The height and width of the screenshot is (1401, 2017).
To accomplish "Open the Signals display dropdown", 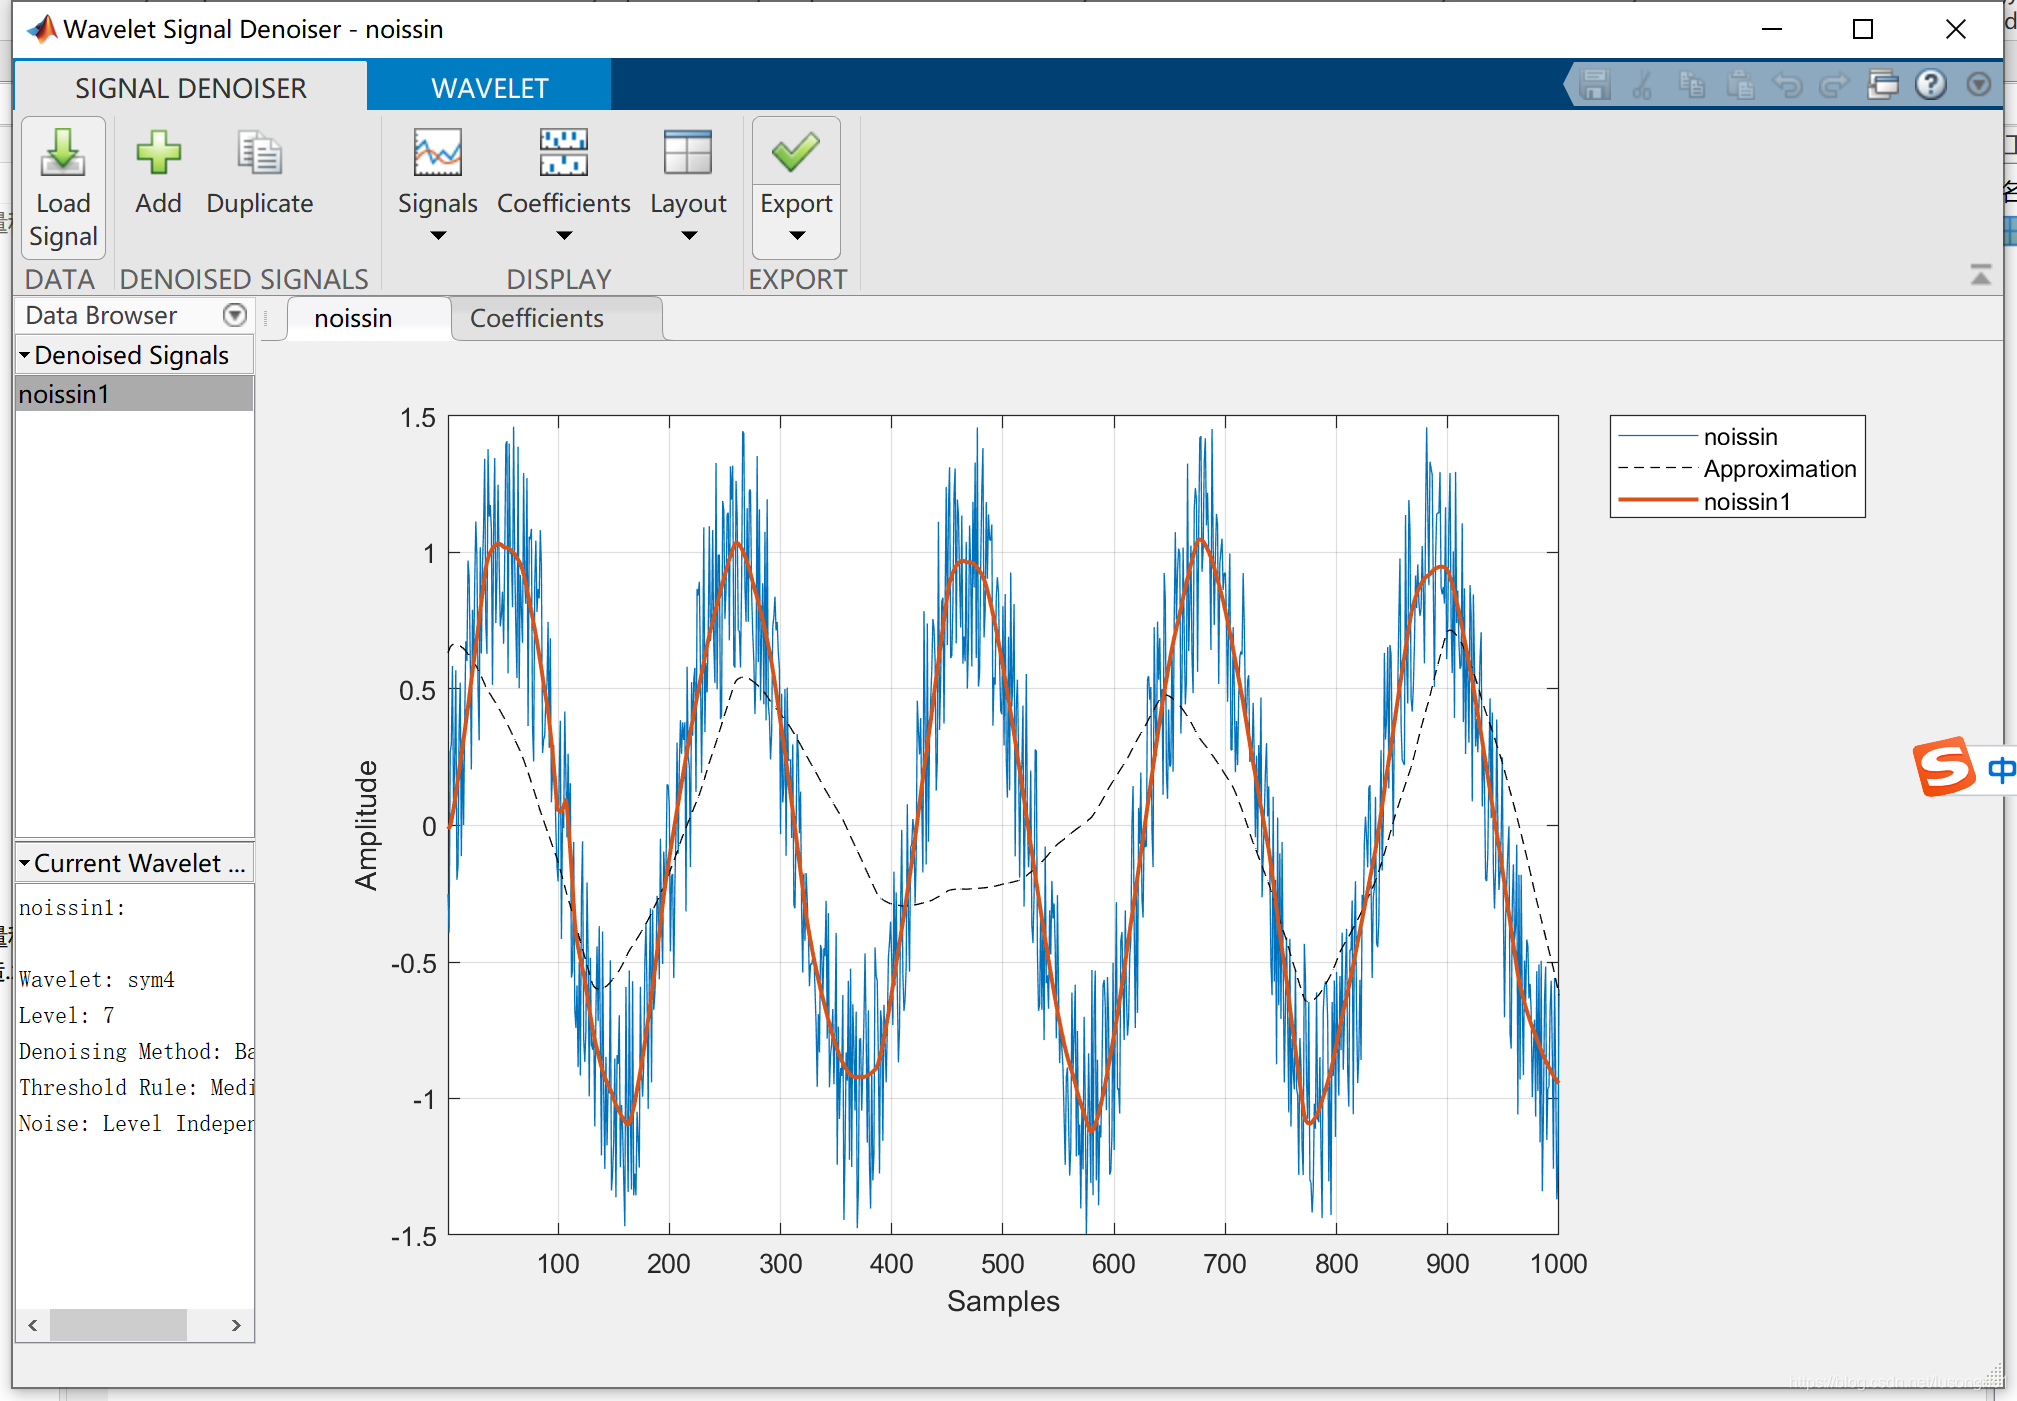I will pos(438,236).
